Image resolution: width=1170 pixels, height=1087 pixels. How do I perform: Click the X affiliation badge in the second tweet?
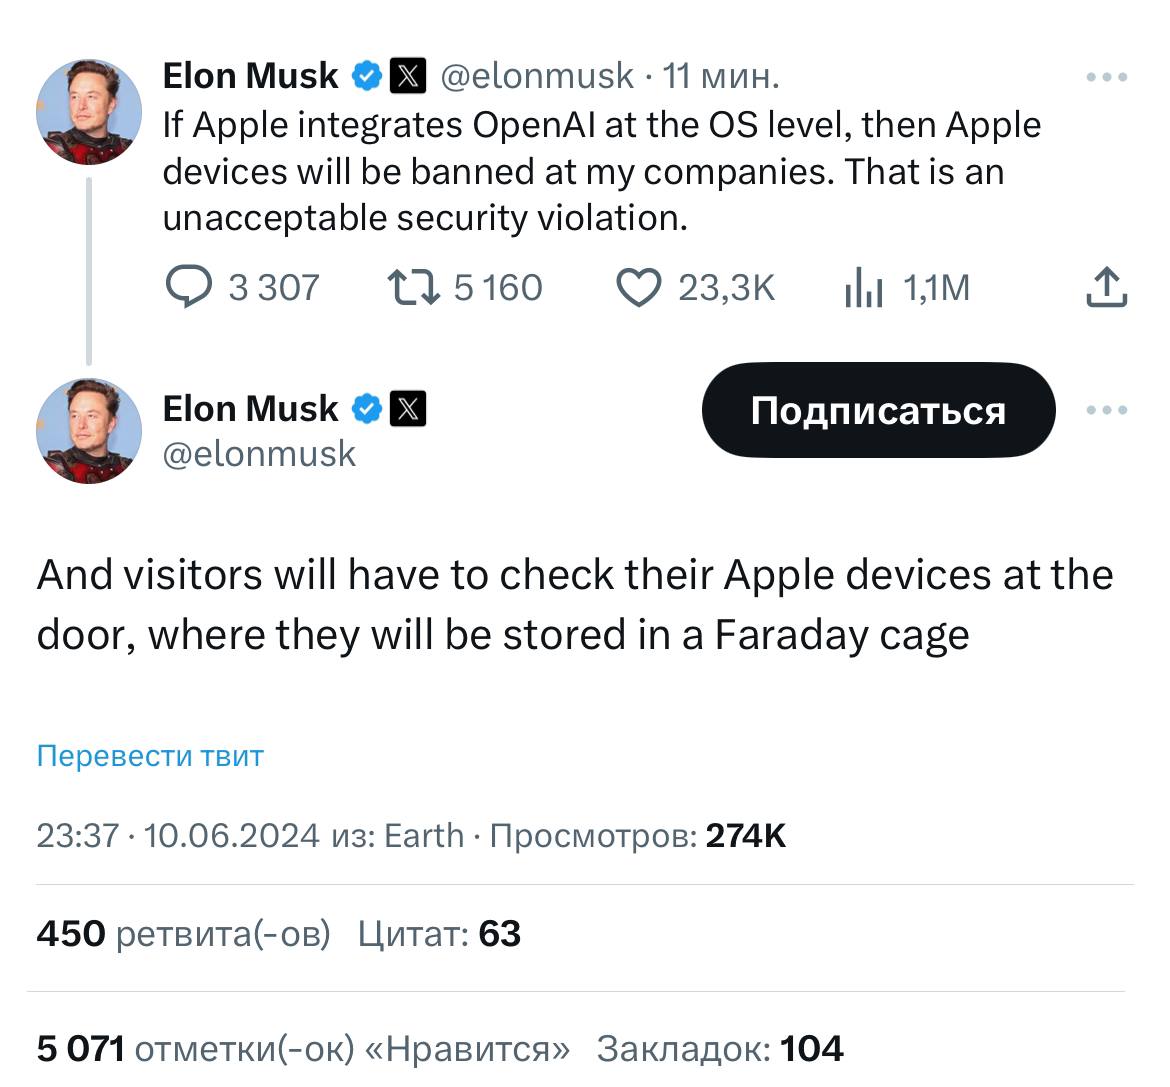click(x=407, y=409)
